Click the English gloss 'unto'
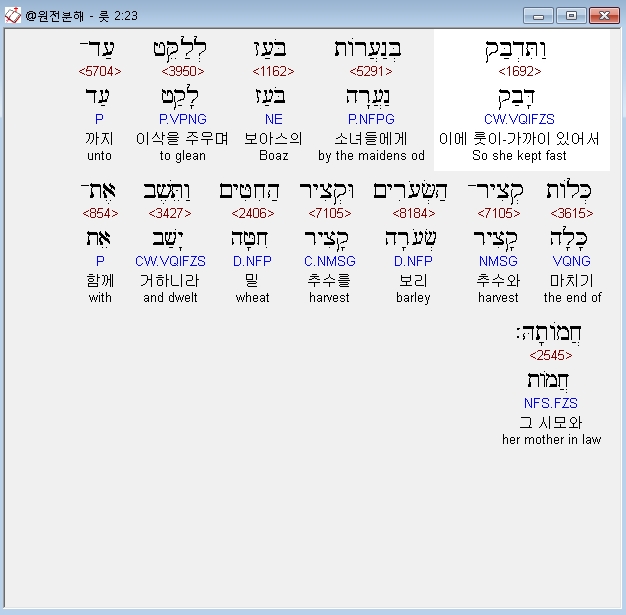Image resolution: width=626 pixels, height=615 pixels. (99, 156)
